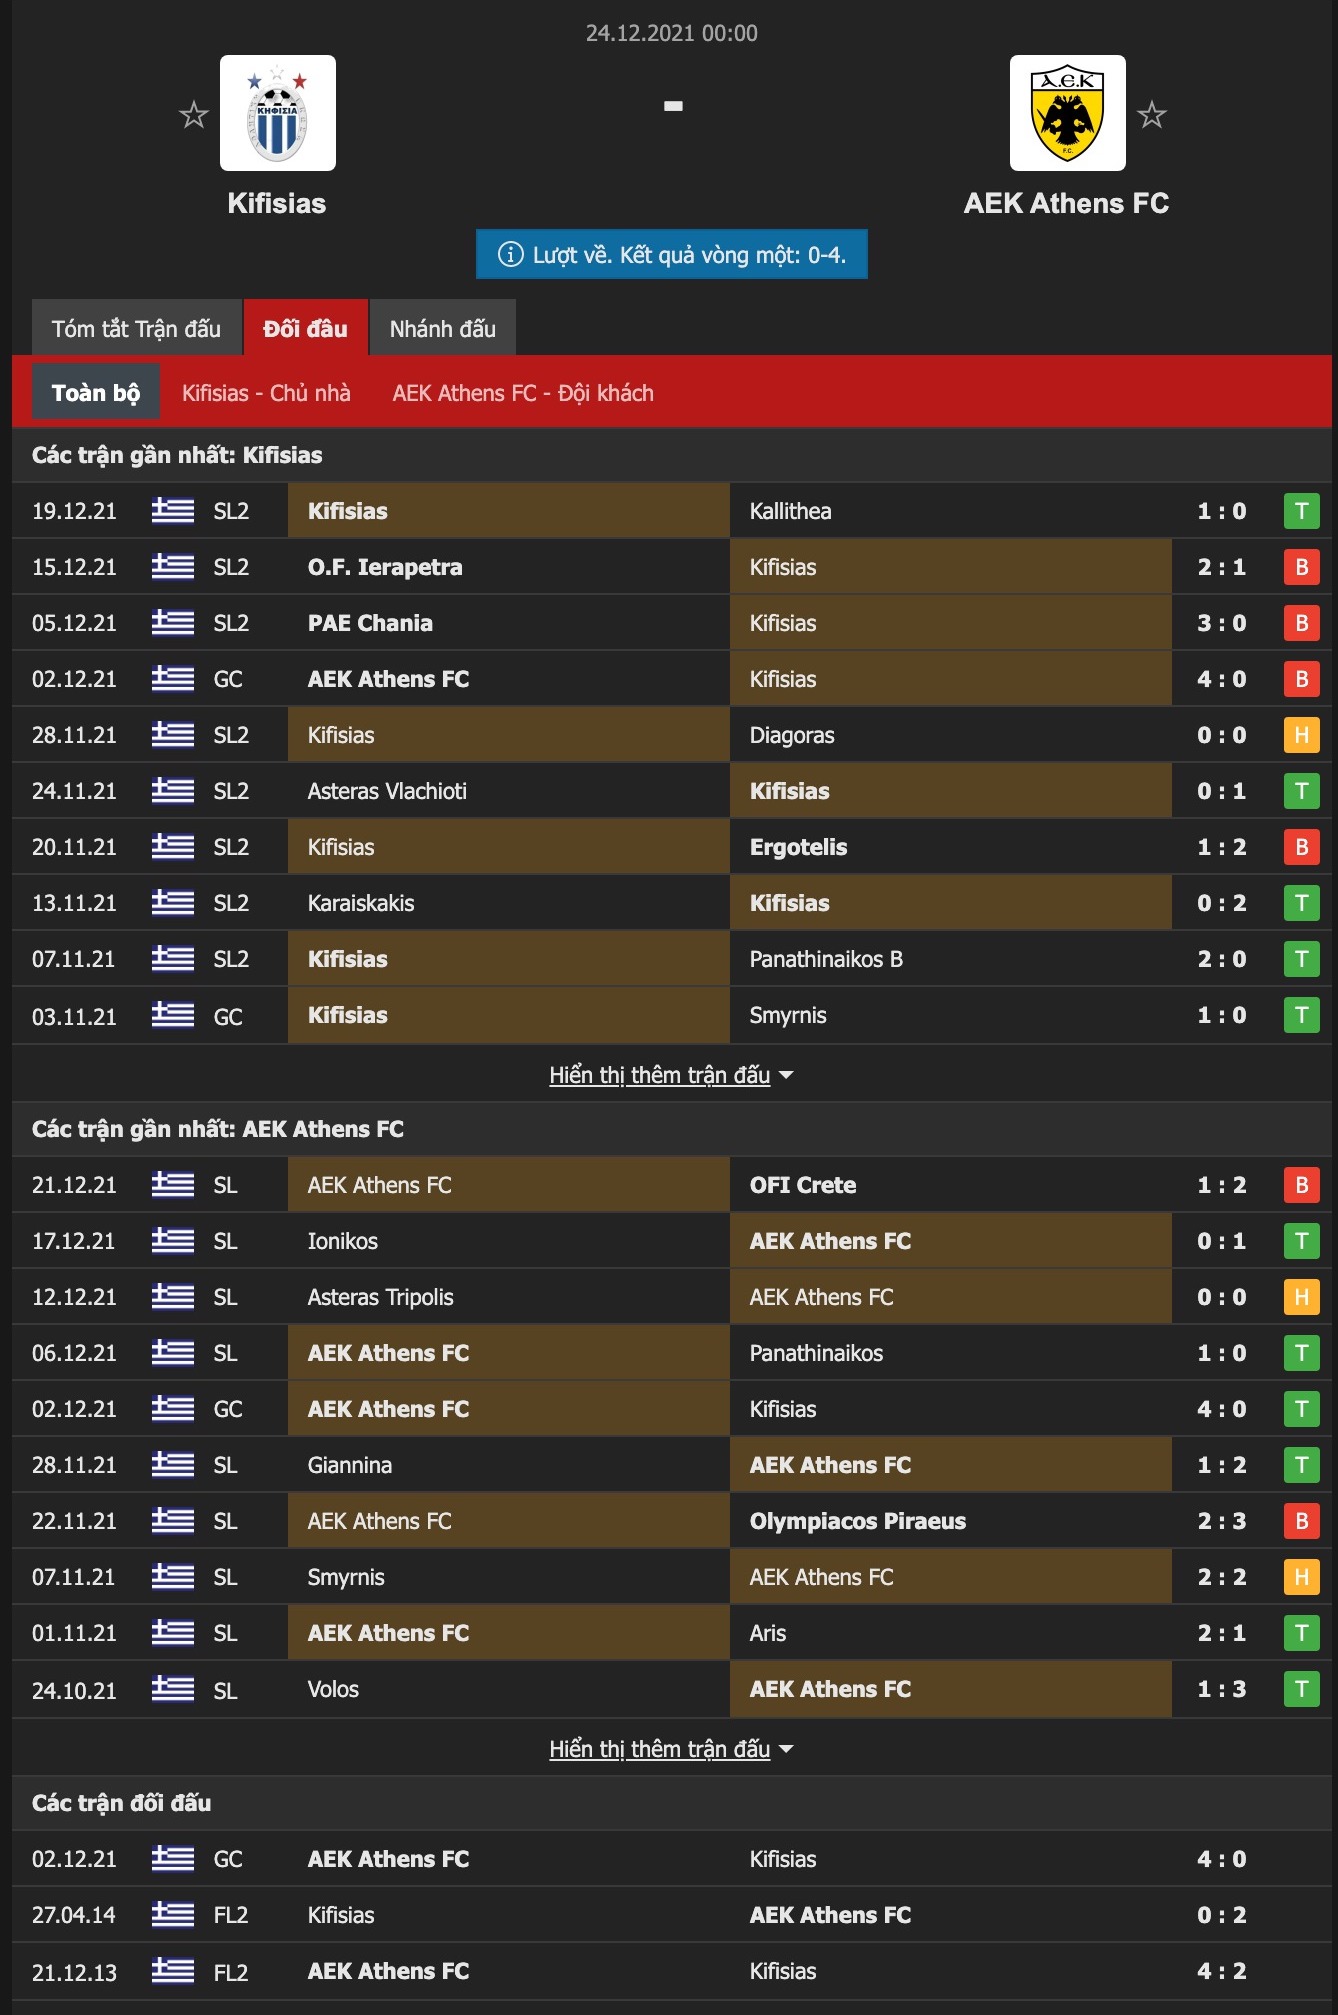Filter by AEK Athens FC - Đội khách
Screen dimensions: 1338x2015
click(x=523, y=393)
